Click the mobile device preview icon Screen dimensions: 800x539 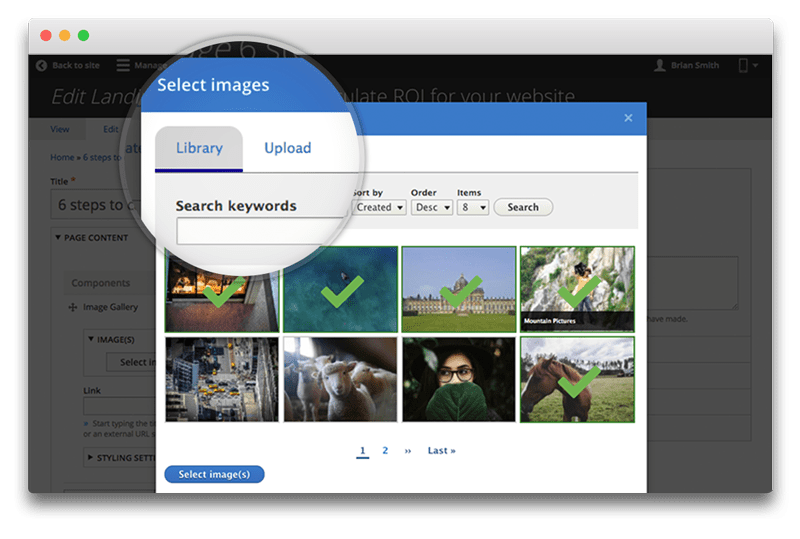742,66
